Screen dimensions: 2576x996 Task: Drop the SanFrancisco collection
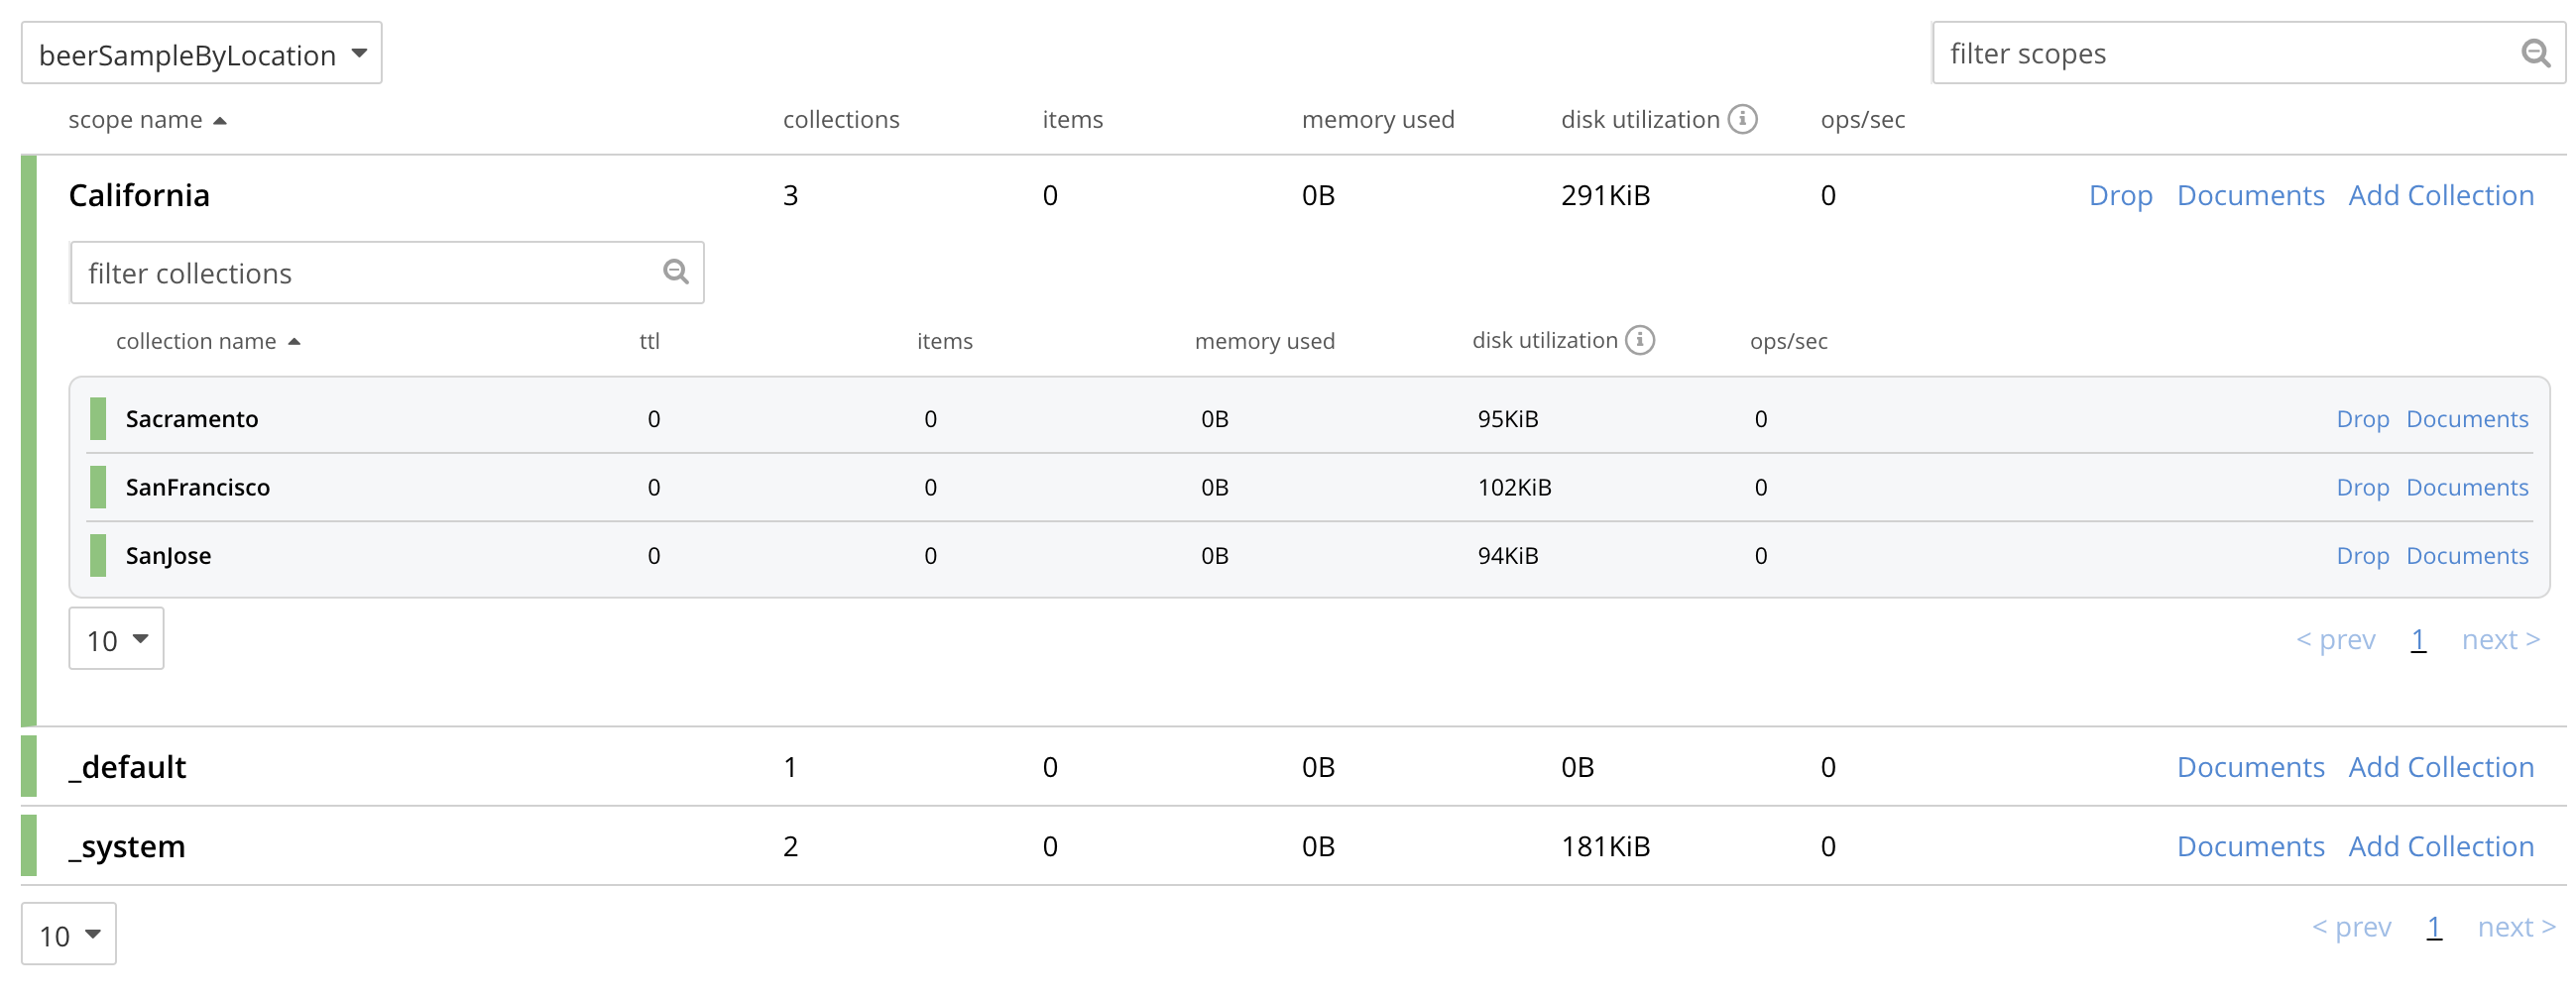point(2362,487)
